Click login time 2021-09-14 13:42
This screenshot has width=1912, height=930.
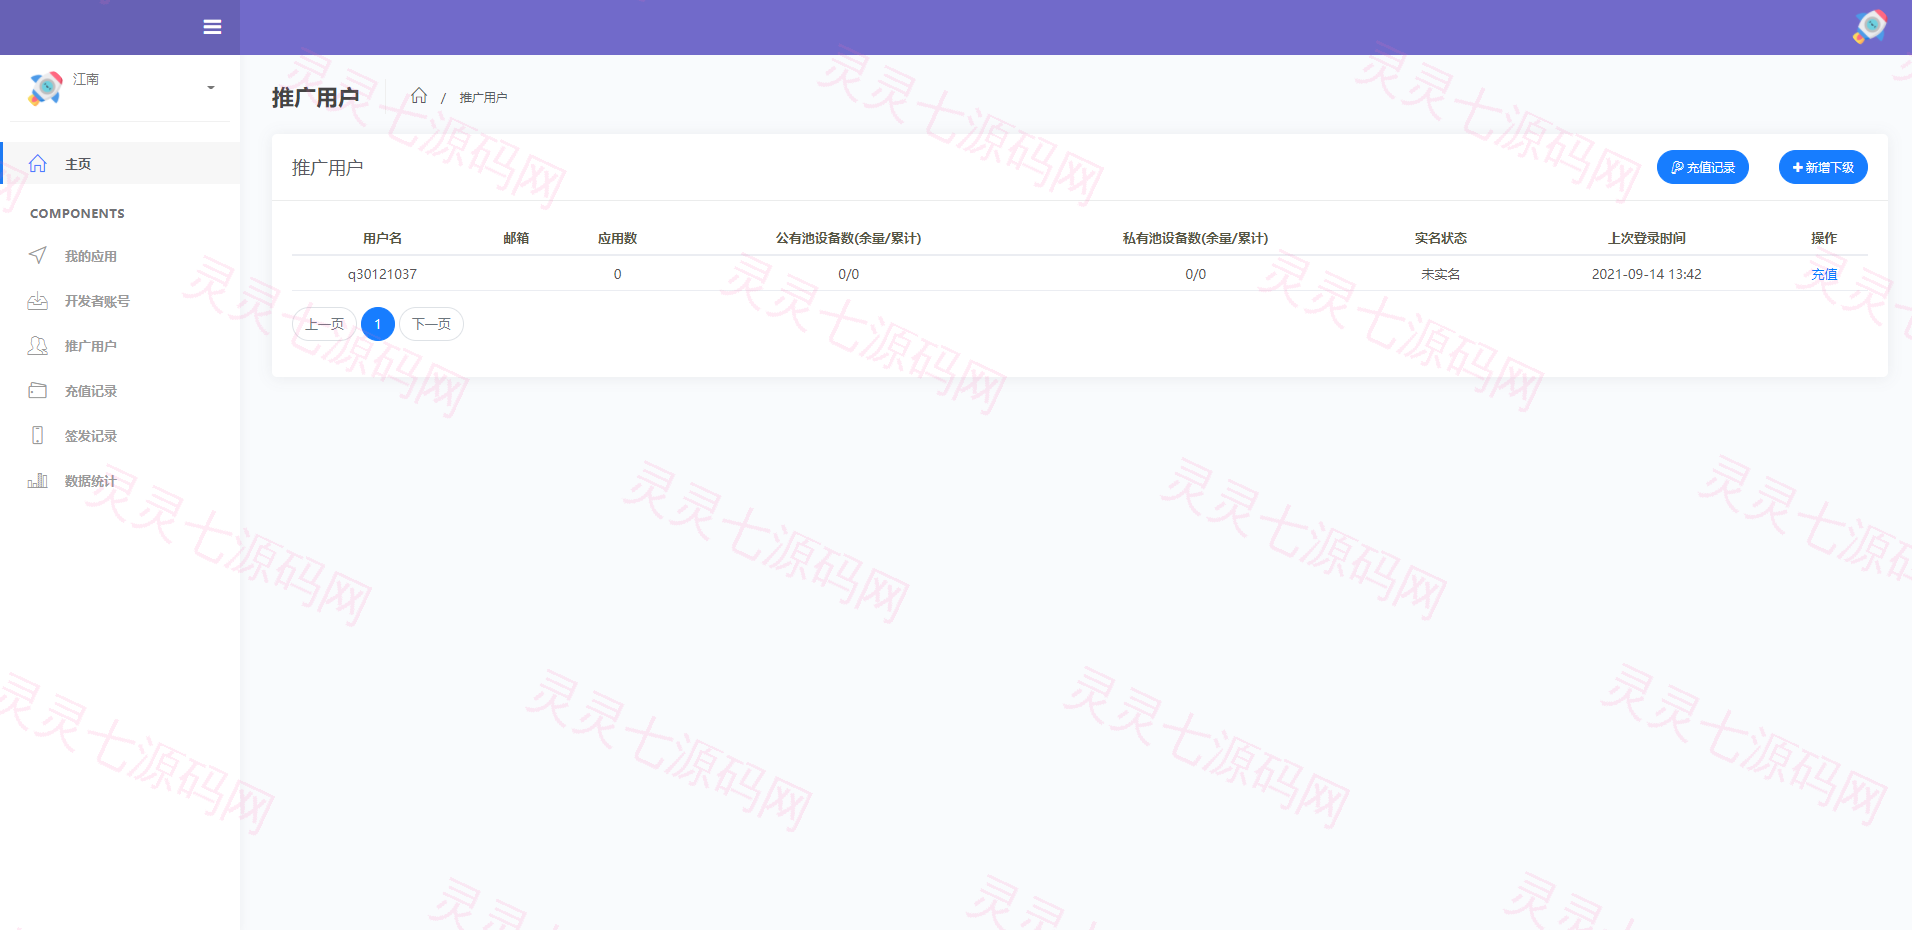[x=1646, y=274]
